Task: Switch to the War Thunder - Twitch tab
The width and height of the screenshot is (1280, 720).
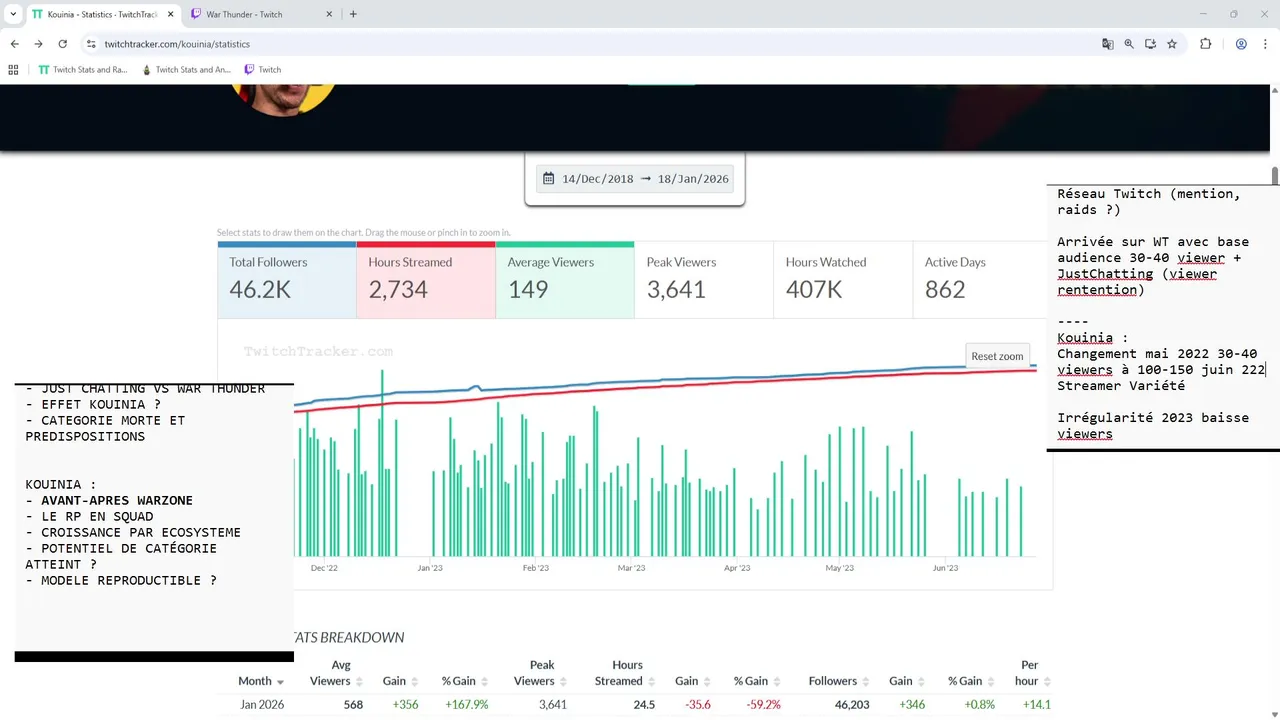Action: tap(263, 14)
